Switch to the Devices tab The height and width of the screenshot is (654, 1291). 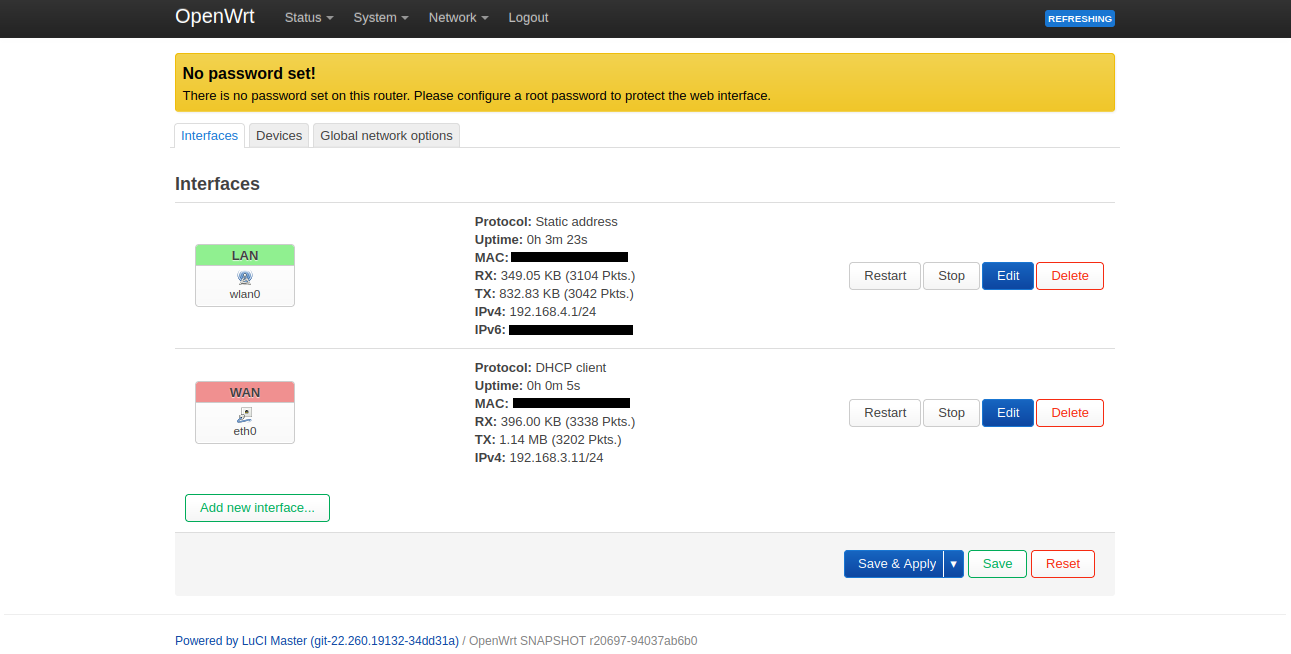pyautogui.click(x=279, y=136)
